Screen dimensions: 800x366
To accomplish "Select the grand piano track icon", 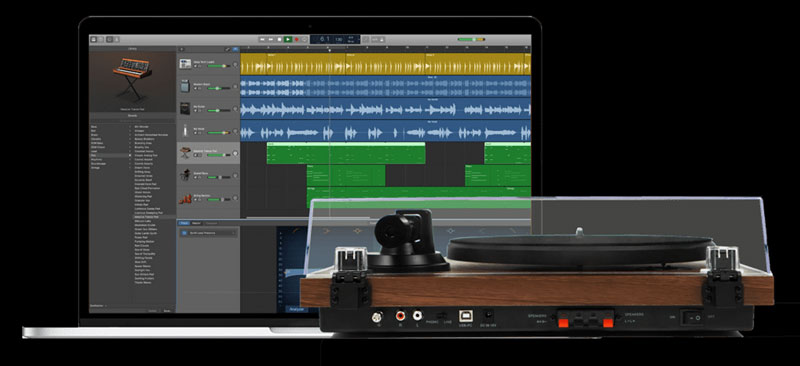I will (185, 175).
